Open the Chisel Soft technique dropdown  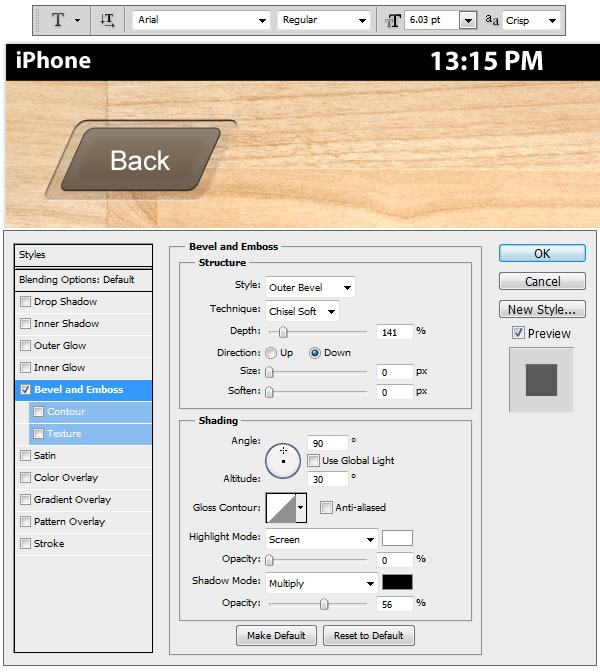pyautogui.click(x=303, y=311)
